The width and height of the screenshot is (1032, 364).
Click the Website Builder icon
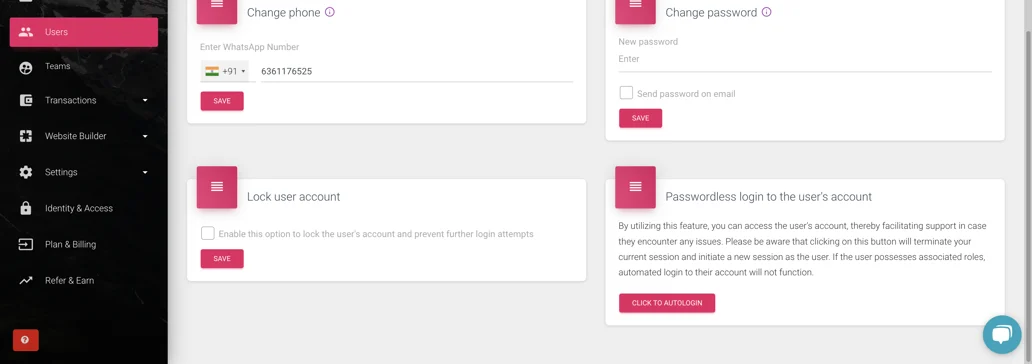26,136
